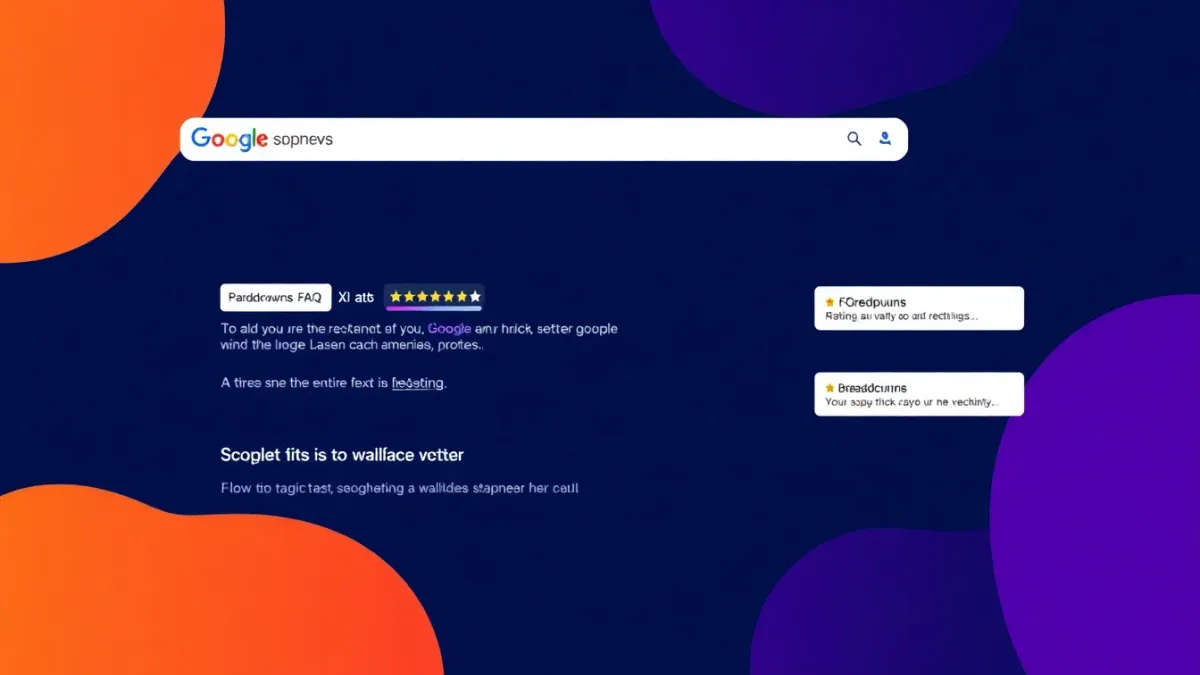Click the star icon on Breadcurns card
Image resolution: width=1200 pixels, height=675 pixels.
coord(830,388)
